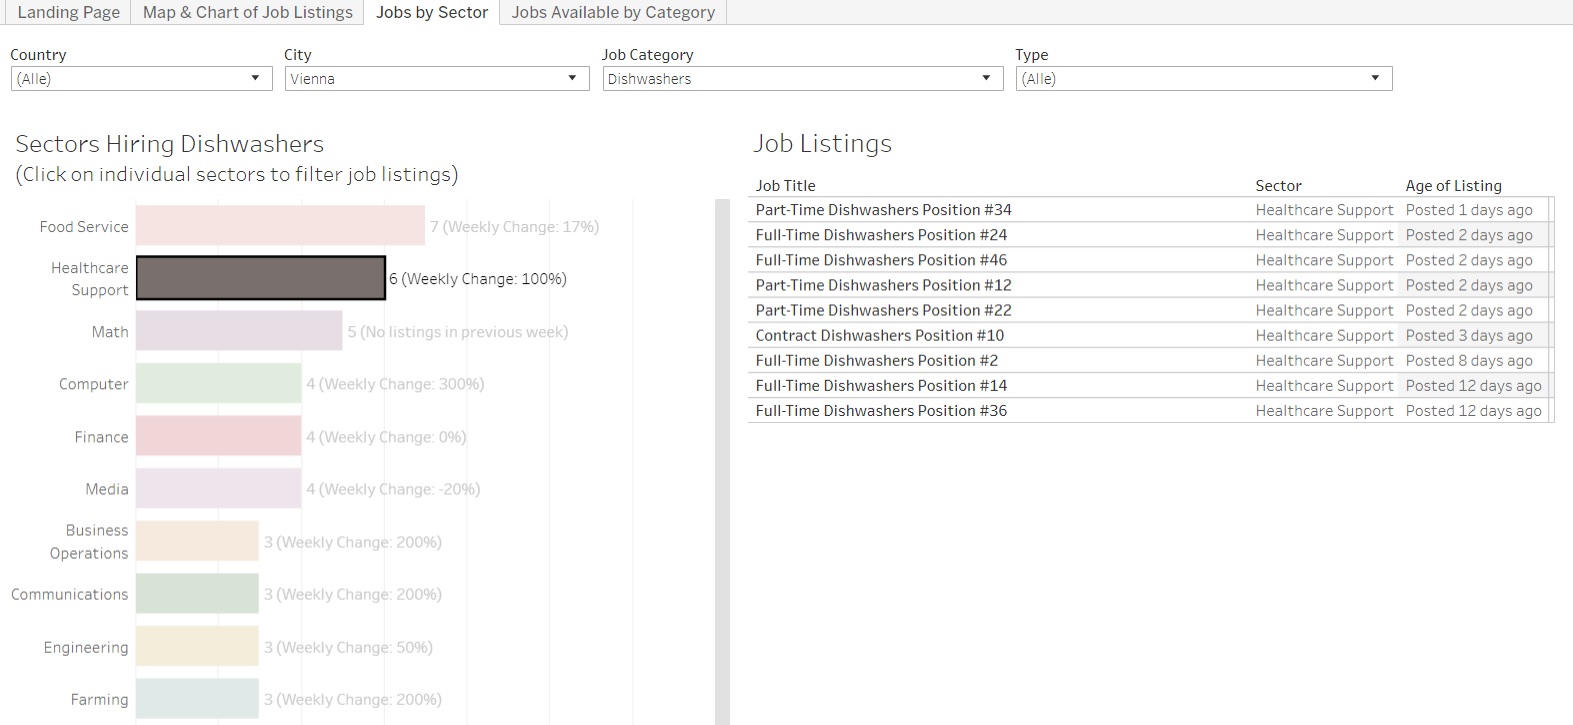This screenshot has width=1573, height=725.
Task: Expand the Job Category dropdown
Action: click(x=802, y=79)
